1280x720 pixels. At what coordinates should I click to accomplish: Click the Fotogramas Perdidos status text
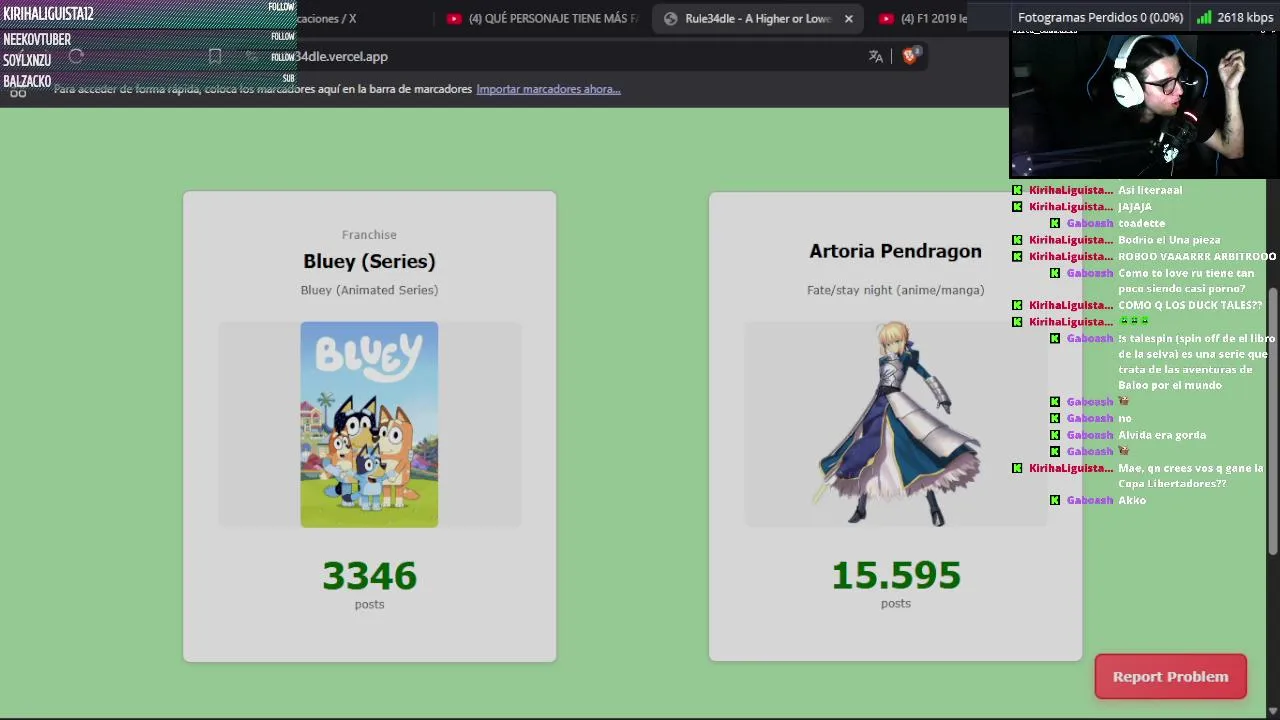click(x=1100, y=18)
